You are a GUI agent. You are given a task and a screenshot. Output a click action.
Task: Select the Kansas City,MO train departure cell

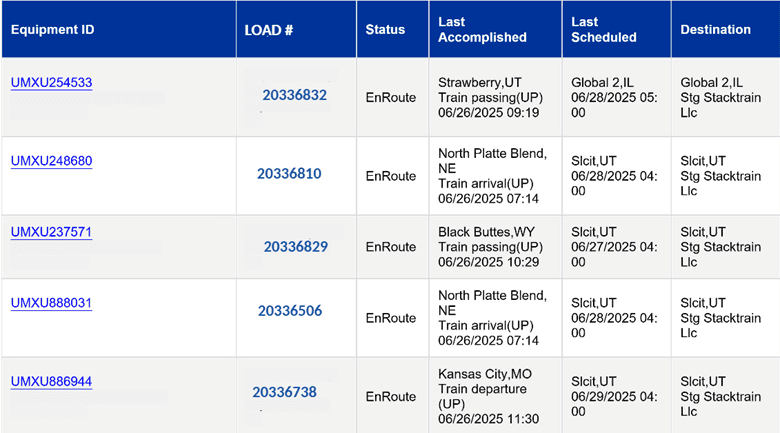point(495,395)
